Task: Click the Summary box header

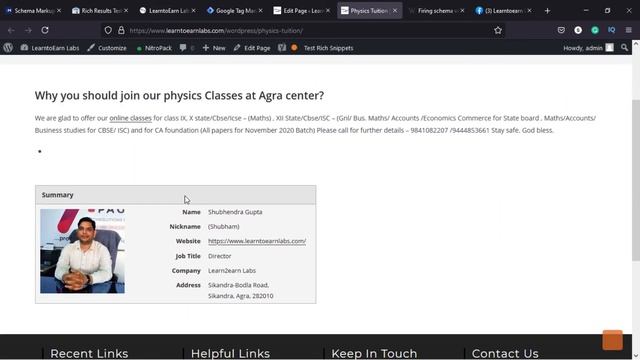Action: pos(176,195)
